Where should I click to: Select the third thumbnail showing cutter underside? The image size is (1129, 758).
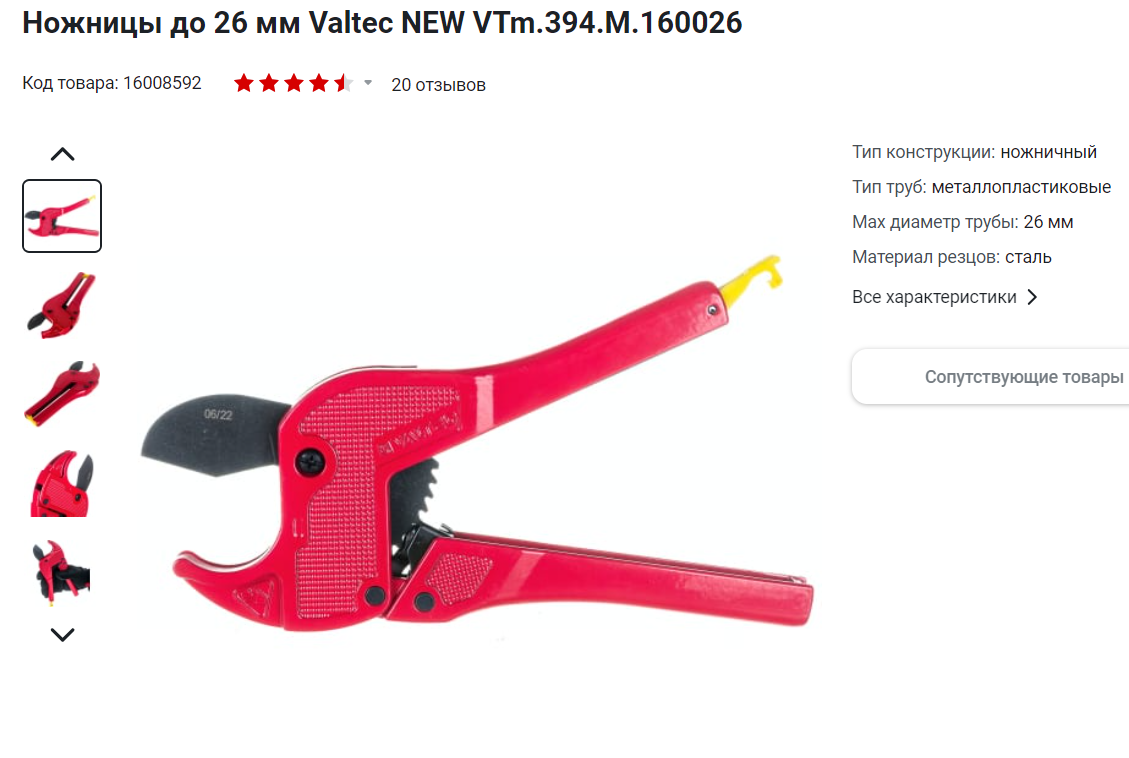[x=62, y=394]
